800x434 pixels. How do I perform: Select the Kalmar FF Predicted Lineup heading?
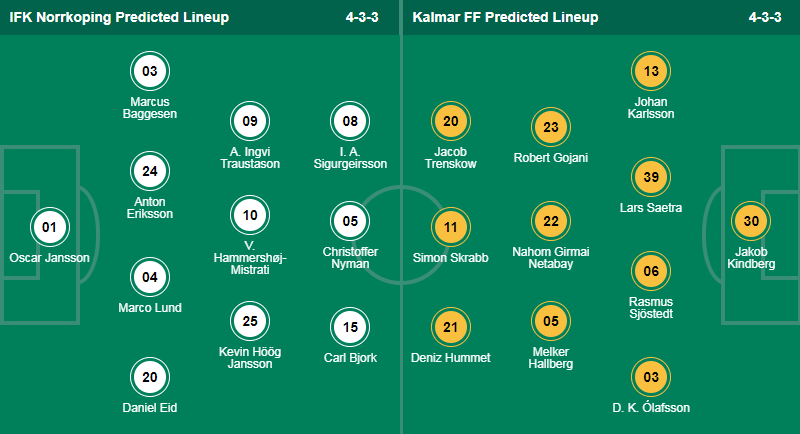pos(505,17)
